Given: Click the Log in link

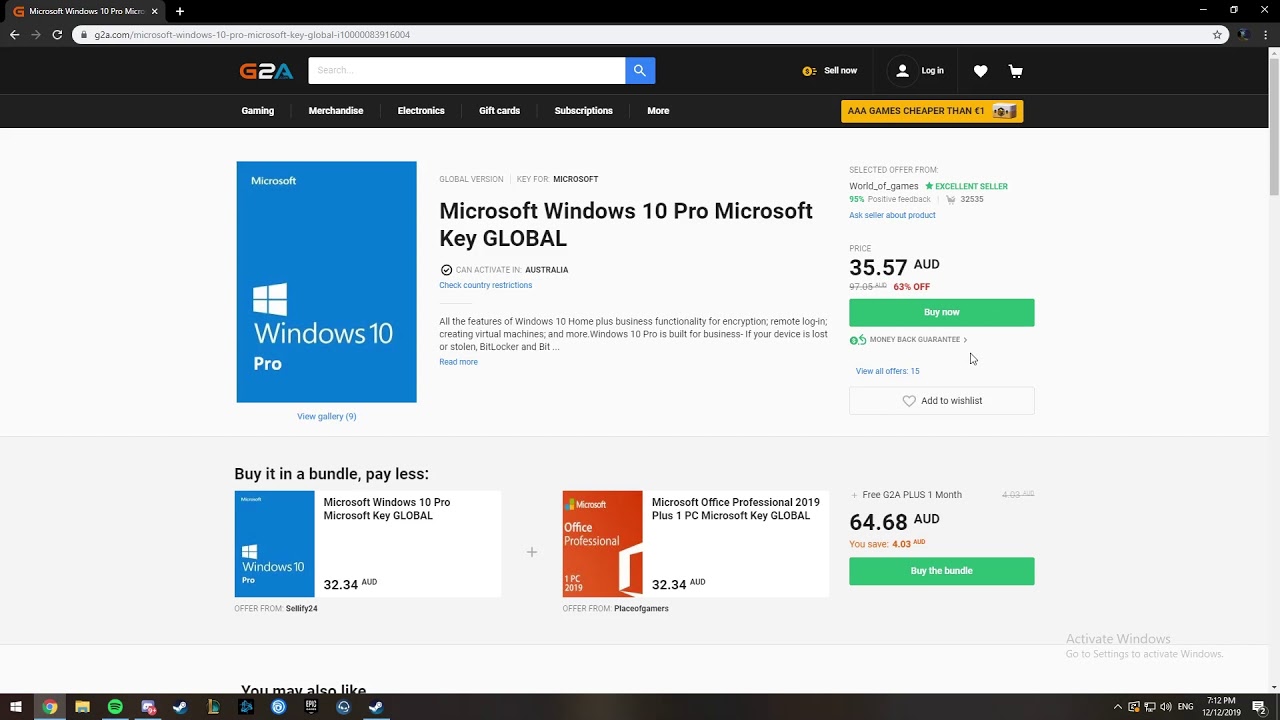Looking at the screenshot, I should click(933, 71).
